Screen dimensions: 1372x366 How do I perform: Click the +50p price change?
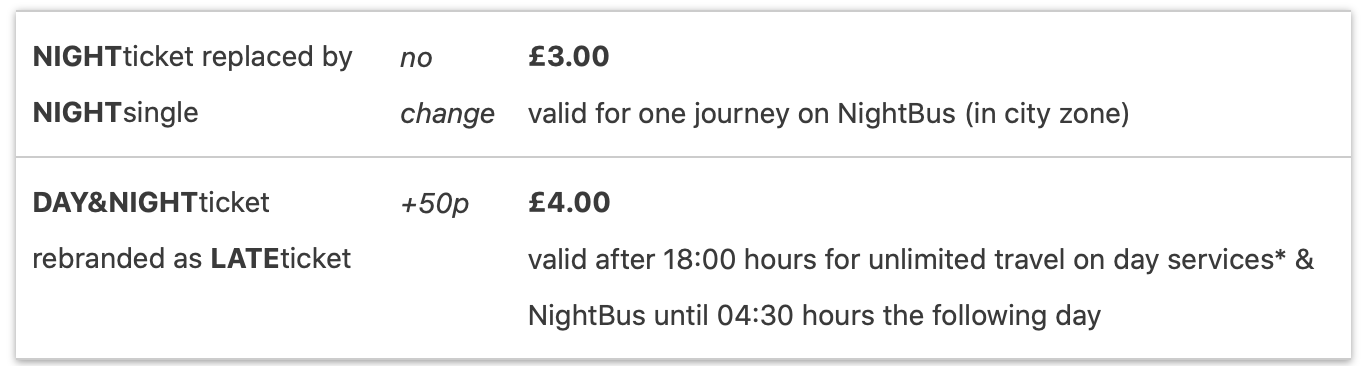pyautogui.click(x=434, y=204)
